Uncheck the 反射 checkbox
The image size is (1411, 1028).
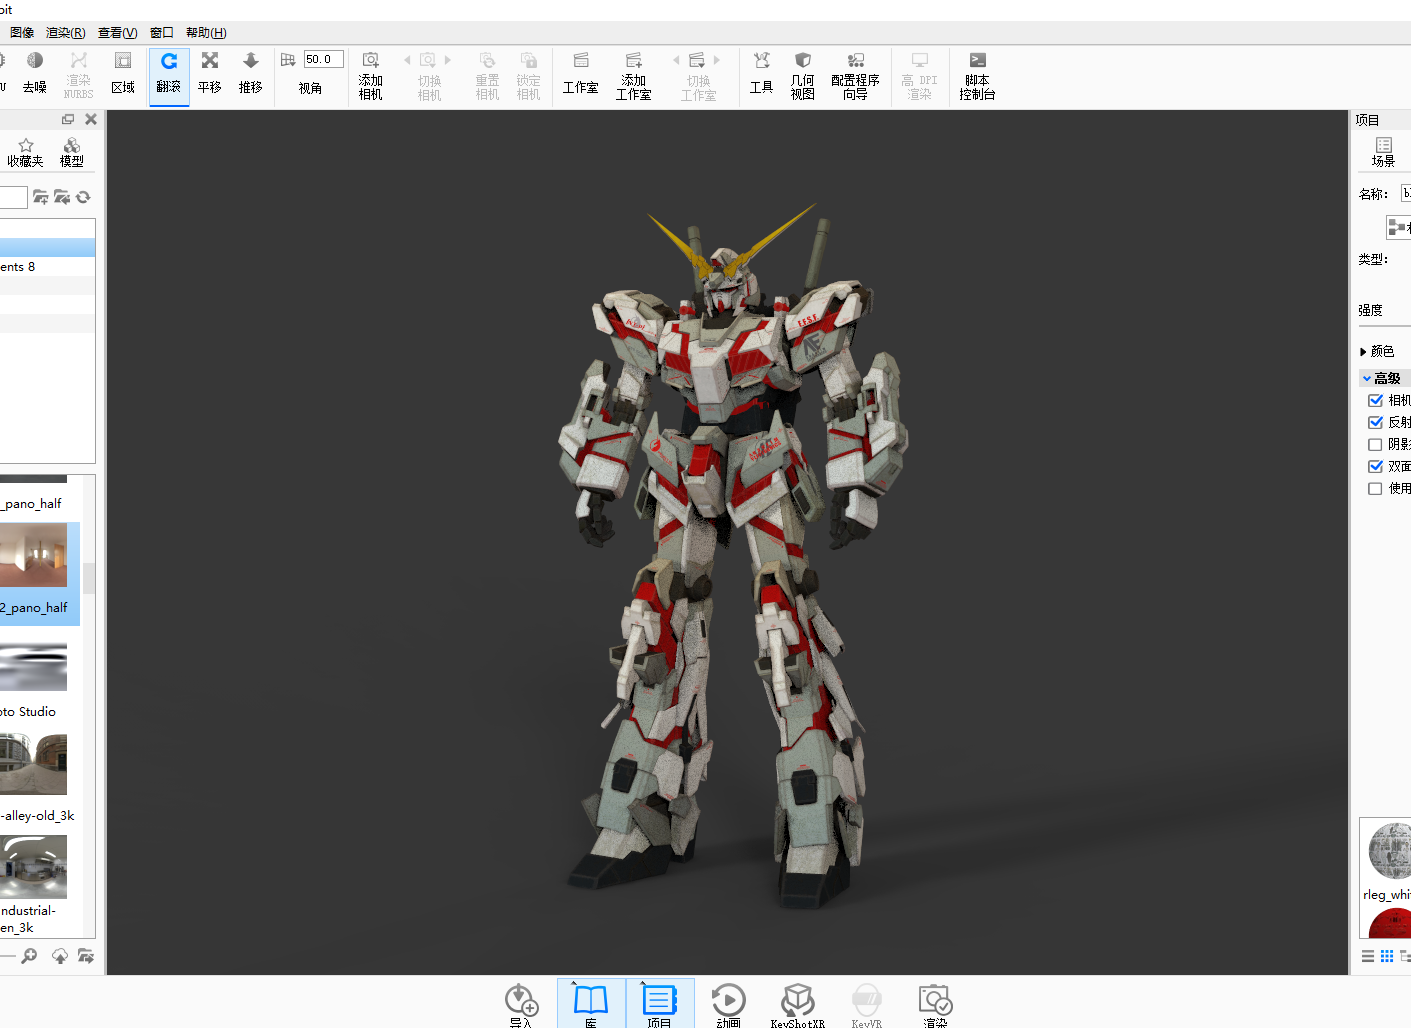[1376, 422]
